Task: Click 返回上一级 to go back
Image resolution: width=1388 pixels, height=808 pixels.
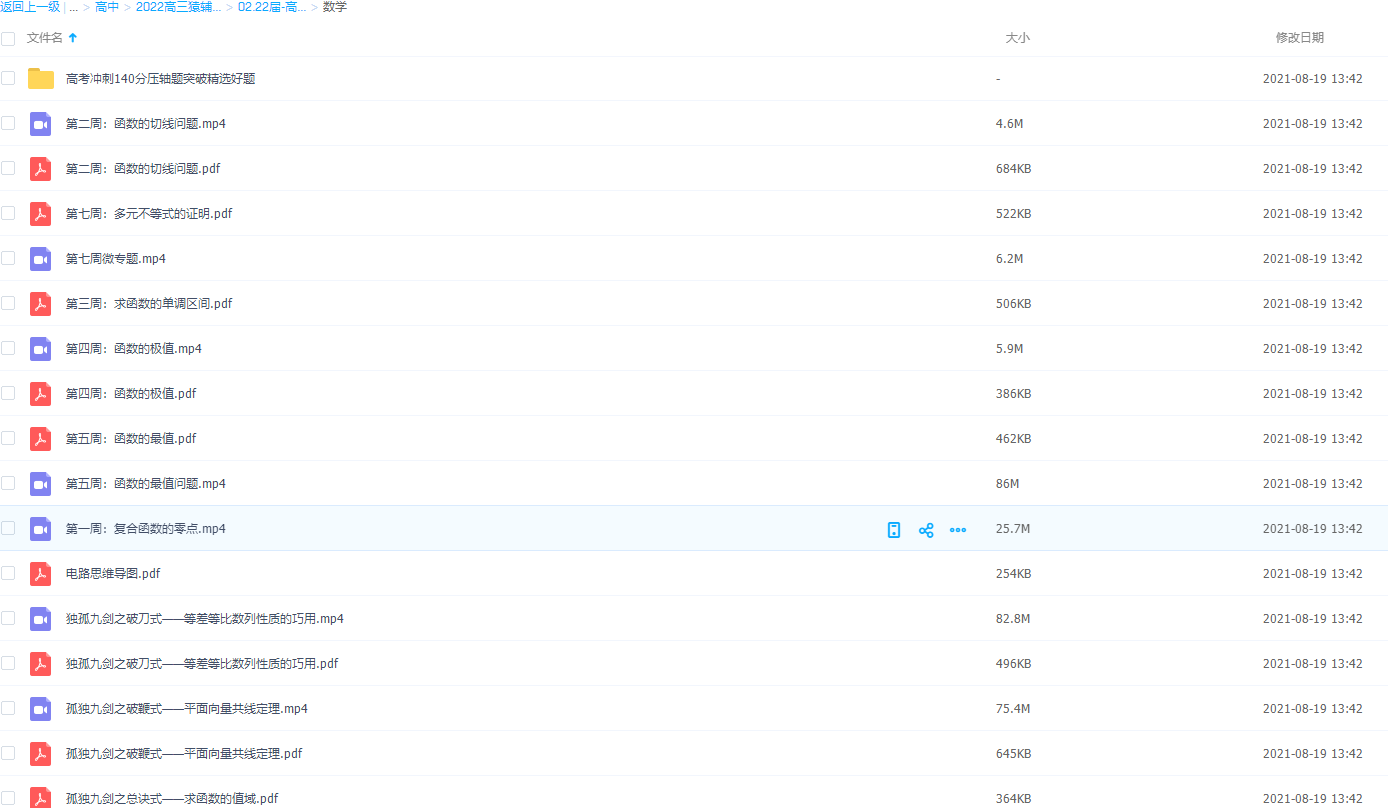Action: pyautogui.click(x=30, y=7)
